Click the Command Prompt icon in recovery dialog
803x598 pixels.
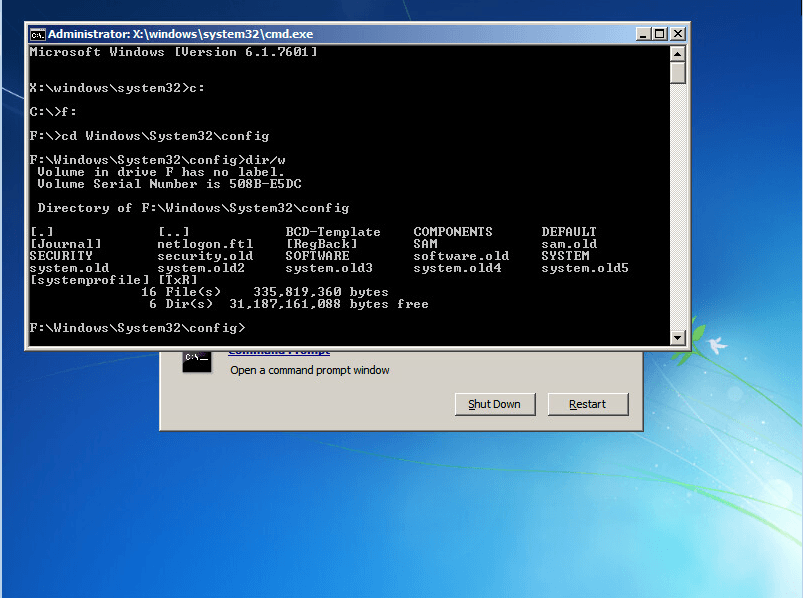tap(197, 361)
